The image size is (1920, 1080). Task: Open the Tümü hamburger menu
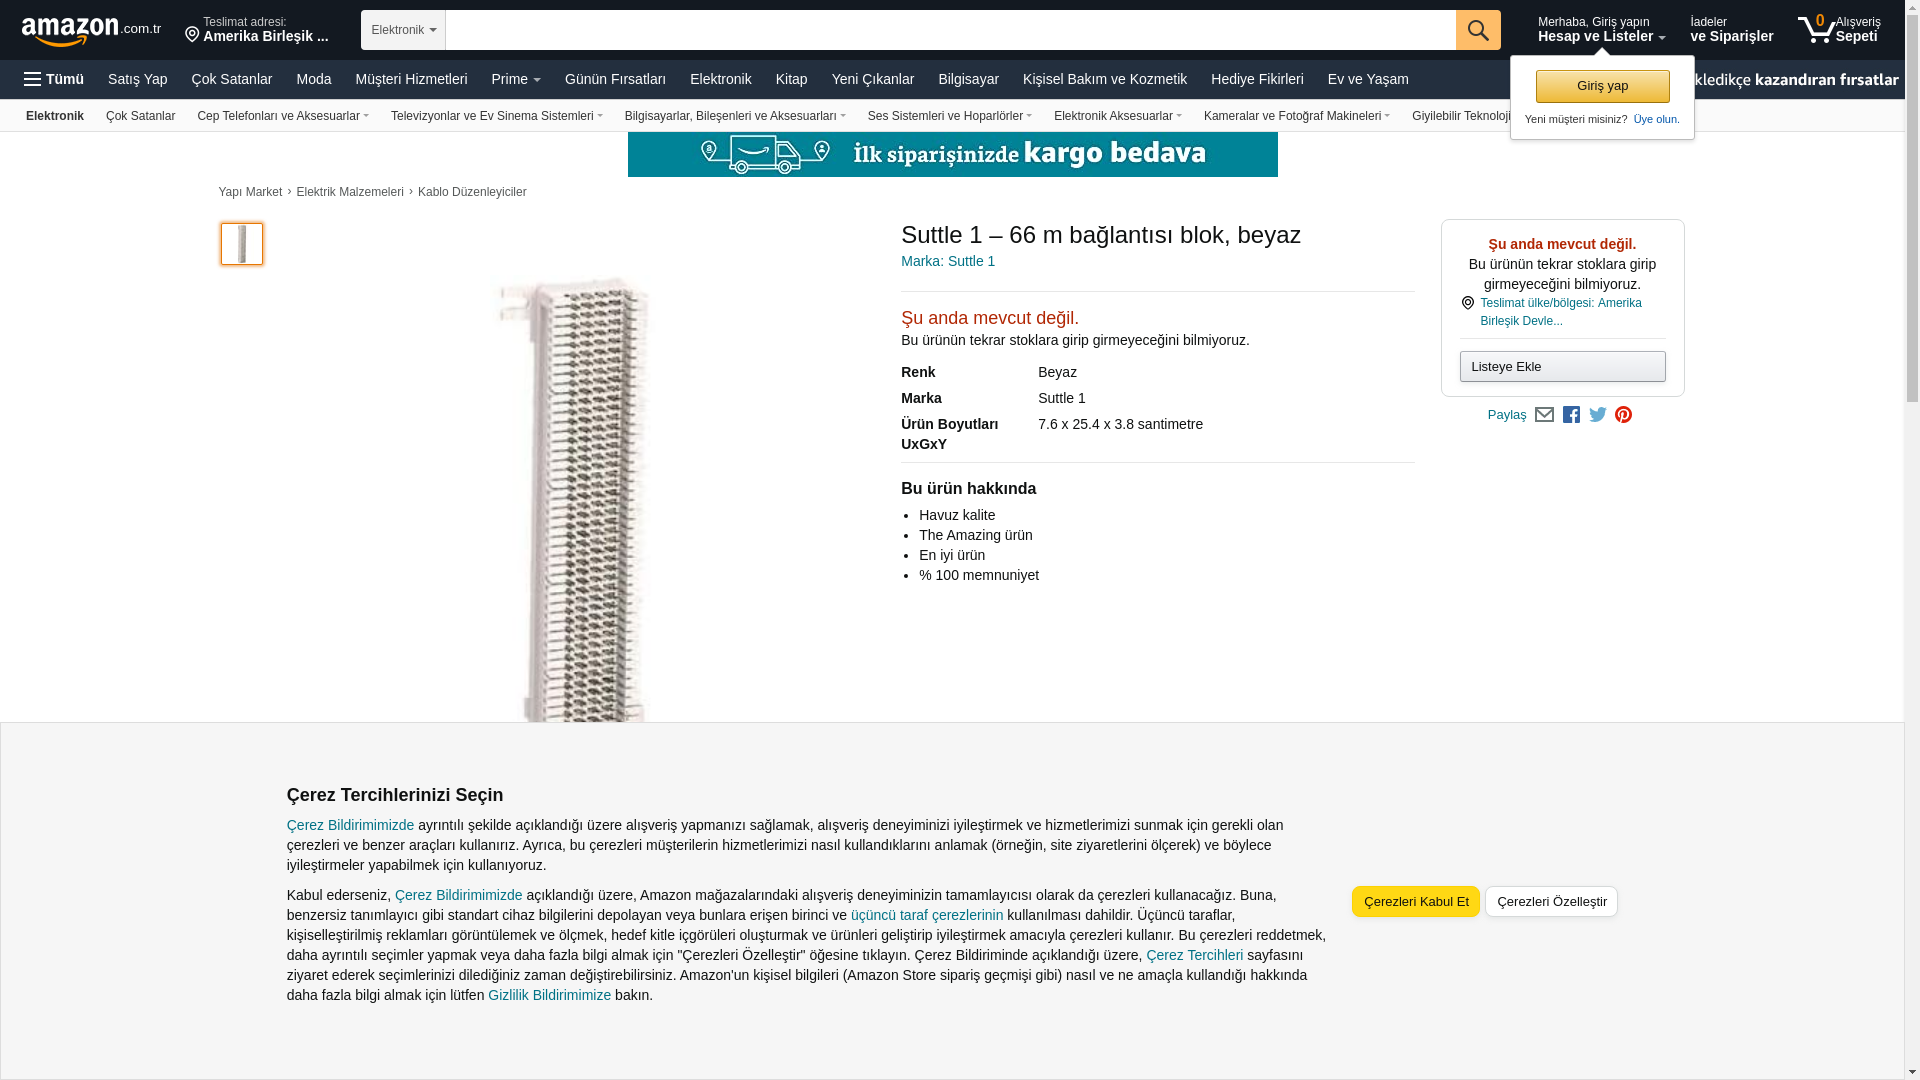point(54,79)
